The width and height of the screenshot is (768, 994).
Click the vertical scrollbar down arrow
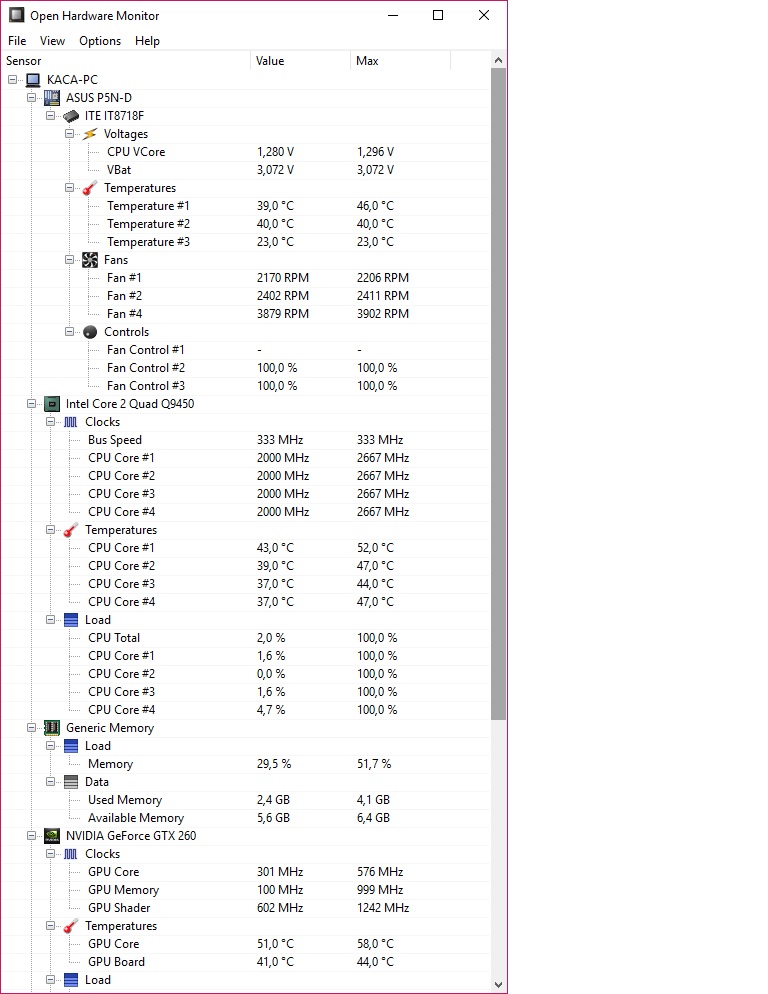499,984
